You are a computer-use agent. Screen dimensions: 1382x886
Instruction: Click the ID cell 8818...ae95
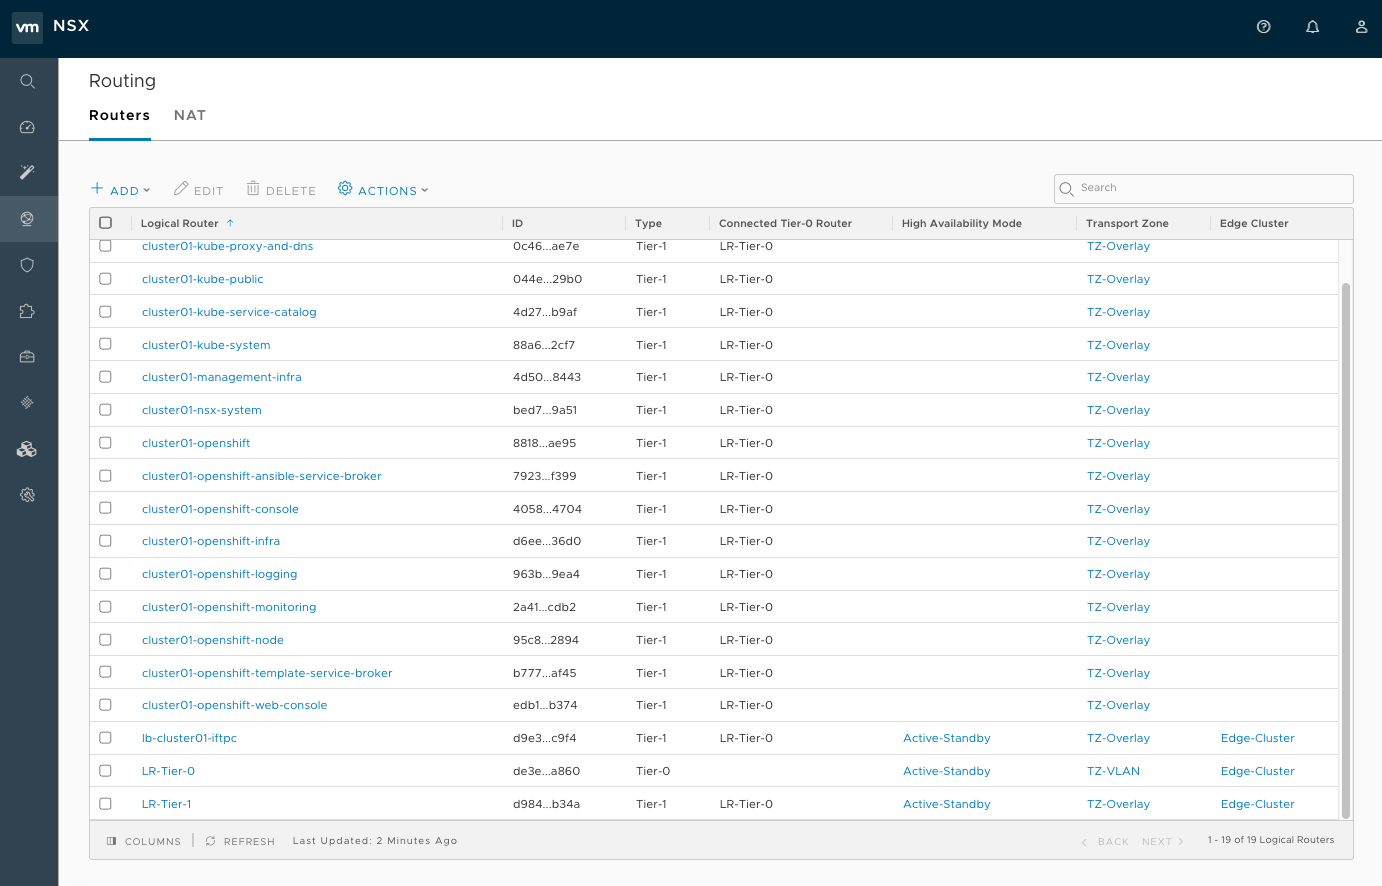point(545,443)
